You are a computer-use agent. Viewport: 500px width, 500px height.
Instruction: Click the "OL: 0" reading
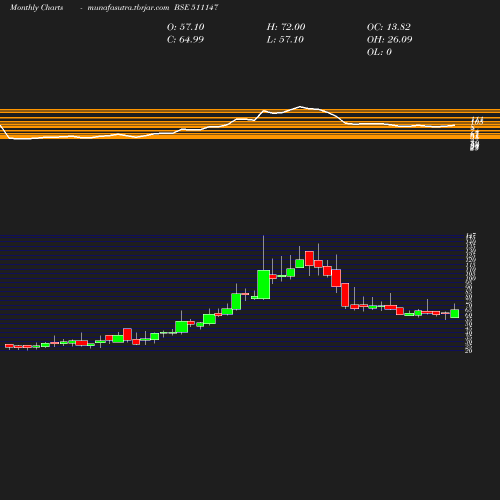click(379, 52)
